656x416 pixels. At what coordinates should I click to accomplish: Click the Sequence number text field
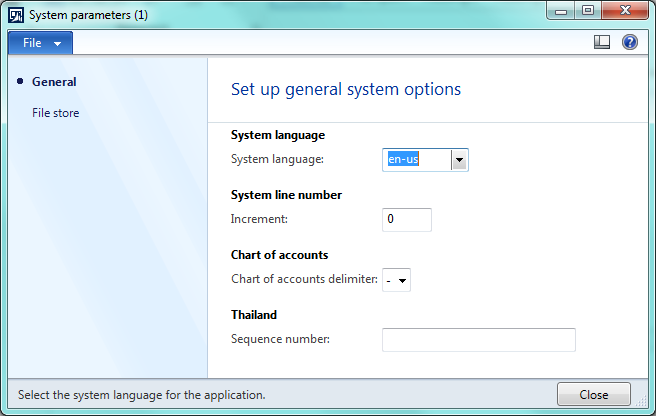point(479,340)
